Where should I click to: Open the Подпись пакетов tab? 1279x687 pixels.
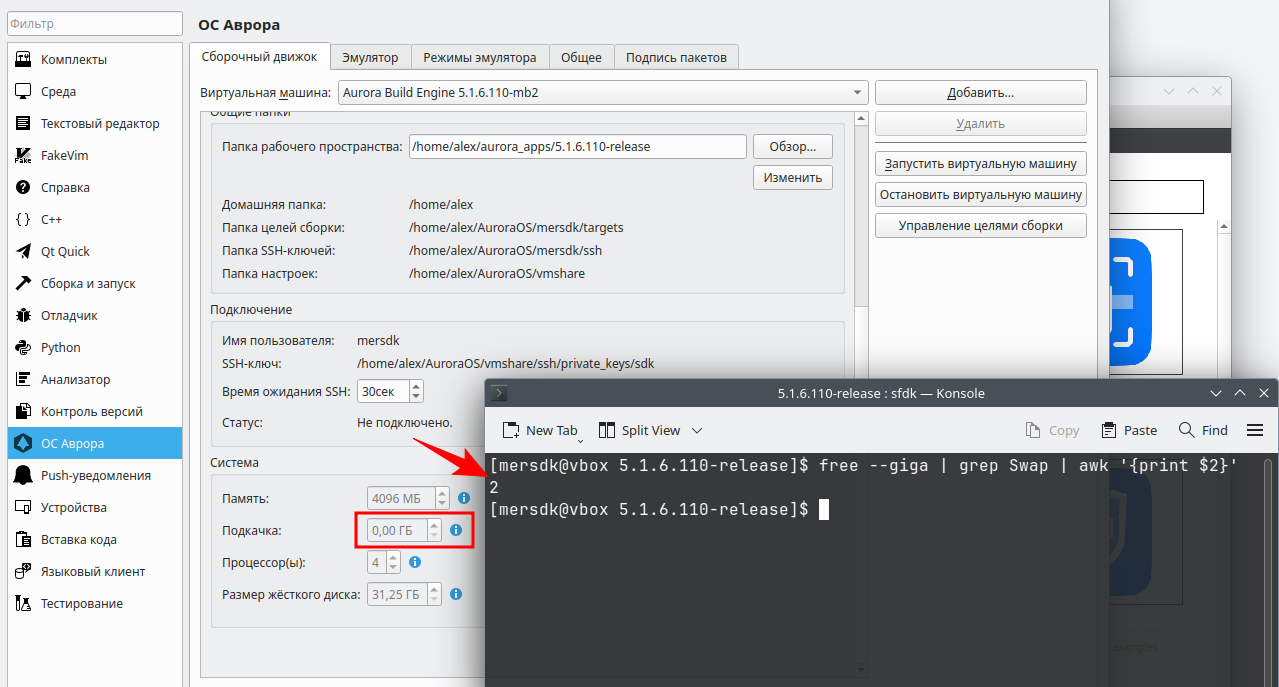(676, 57)
